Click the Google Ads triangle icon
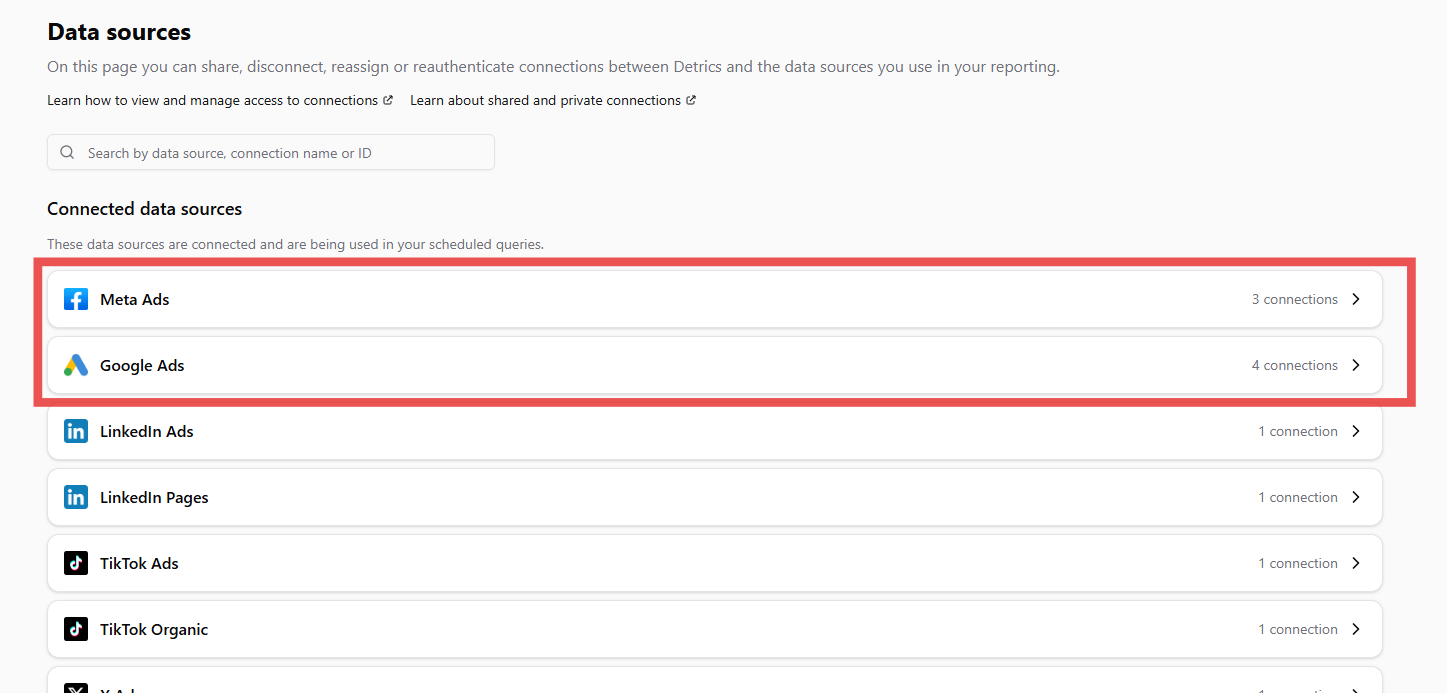This screenshot has height=693, width=1447. pyautogui.click(x=75, y=365)
